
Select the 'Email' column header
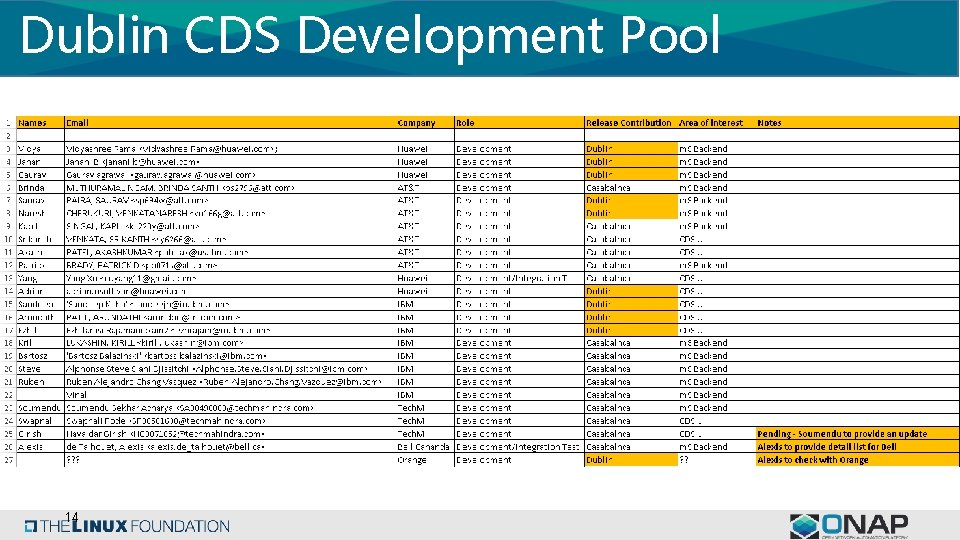(77, 122)
